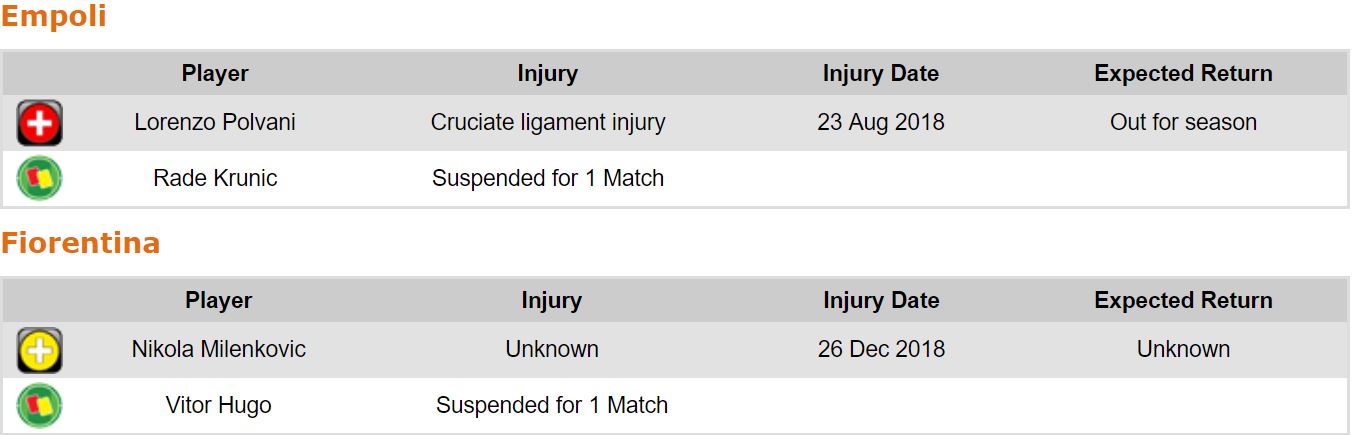This screenshot has height=435, width=1352.
Task: Click Nikola Milenkovic player name
Action: (219, 349)
